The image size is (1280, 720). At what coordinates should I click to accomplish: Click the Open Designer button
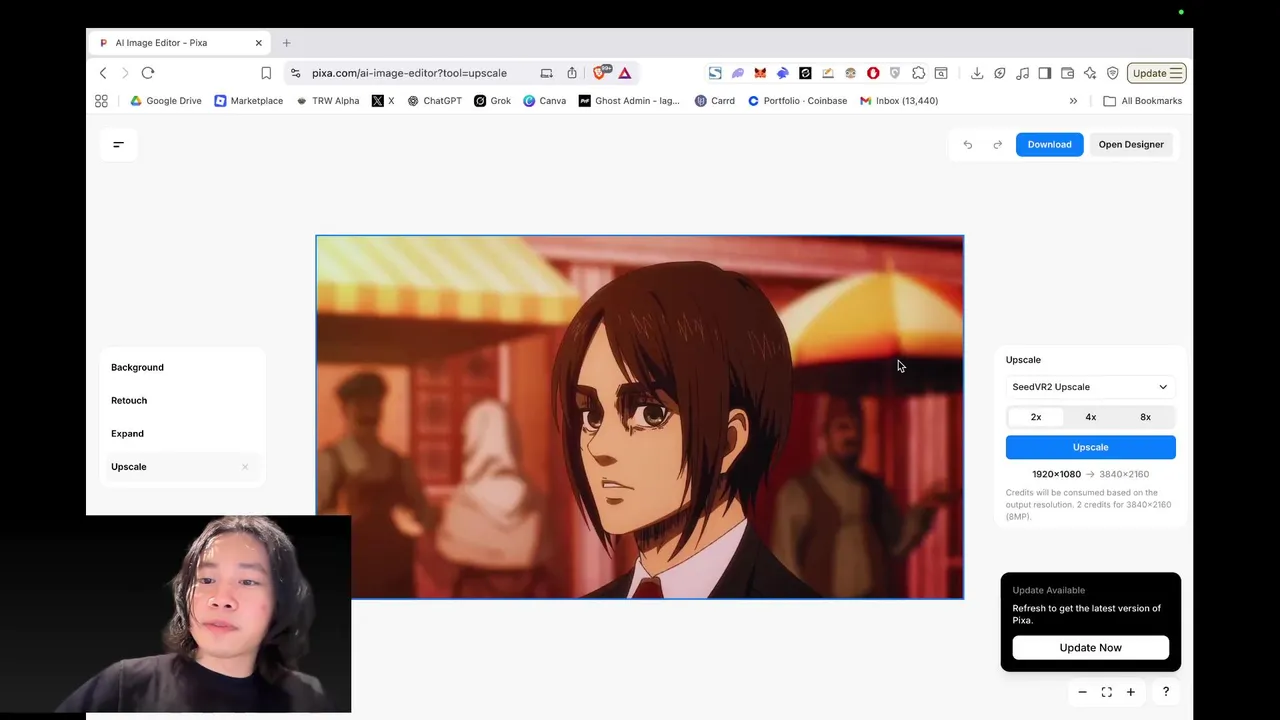click(1131, 145)
